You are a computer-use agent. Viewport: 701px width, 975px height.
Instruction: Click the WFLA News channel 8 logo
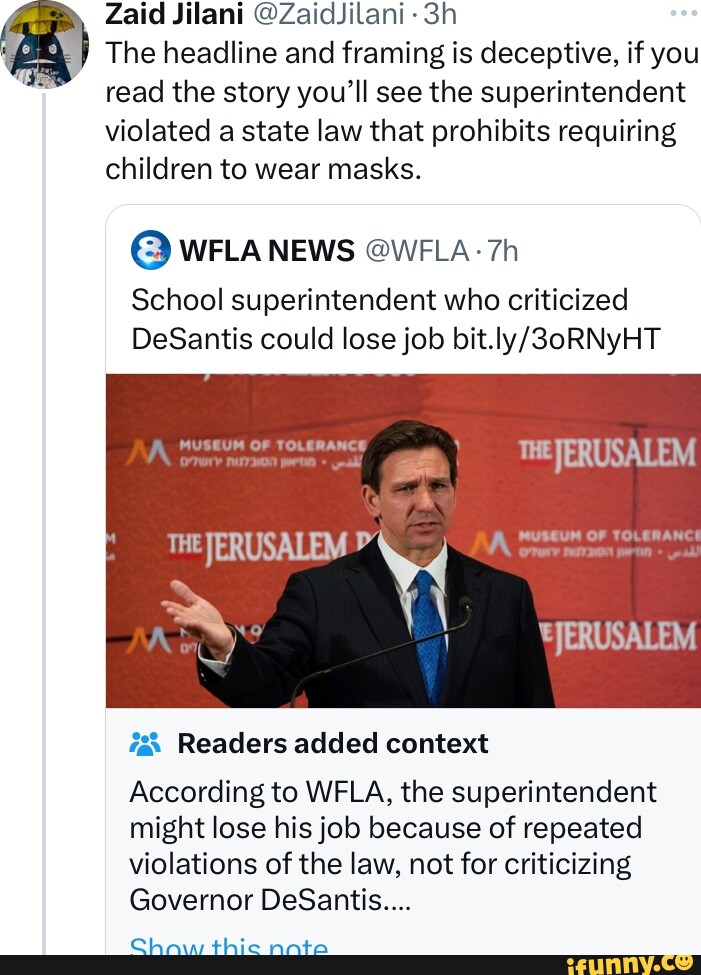pos(150,250)
